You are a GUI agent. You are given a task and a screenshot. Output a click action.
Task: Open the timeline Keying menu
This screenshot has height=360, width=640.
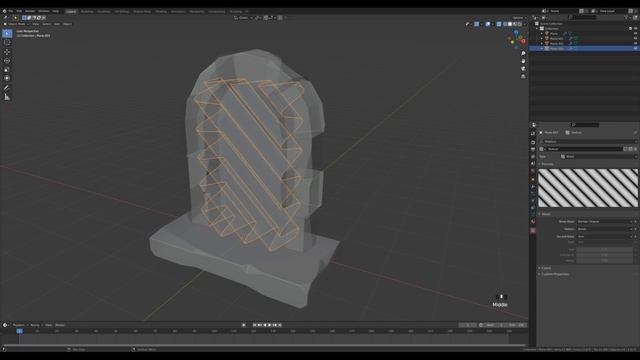tap(36, 325)
